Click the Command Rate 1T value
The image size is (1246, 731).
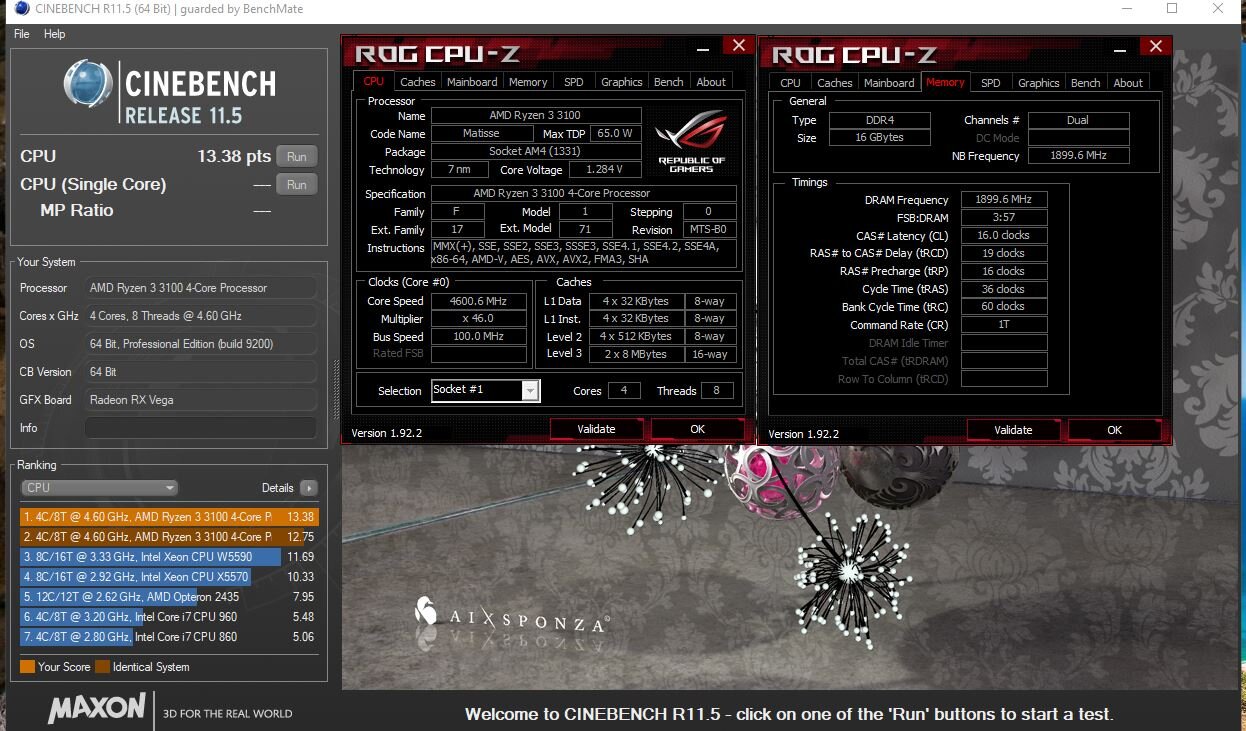tap(1004, 325)
